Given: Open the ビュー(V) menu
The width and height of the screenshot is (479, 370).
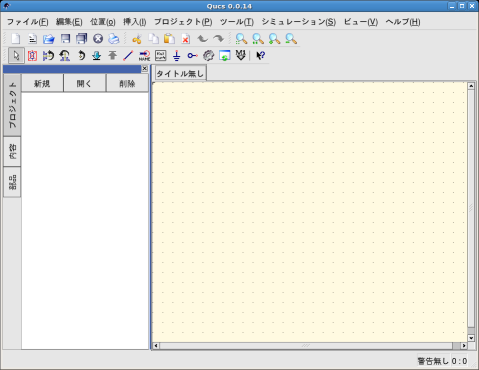Looking at the screenshot, I should [361, 22].
